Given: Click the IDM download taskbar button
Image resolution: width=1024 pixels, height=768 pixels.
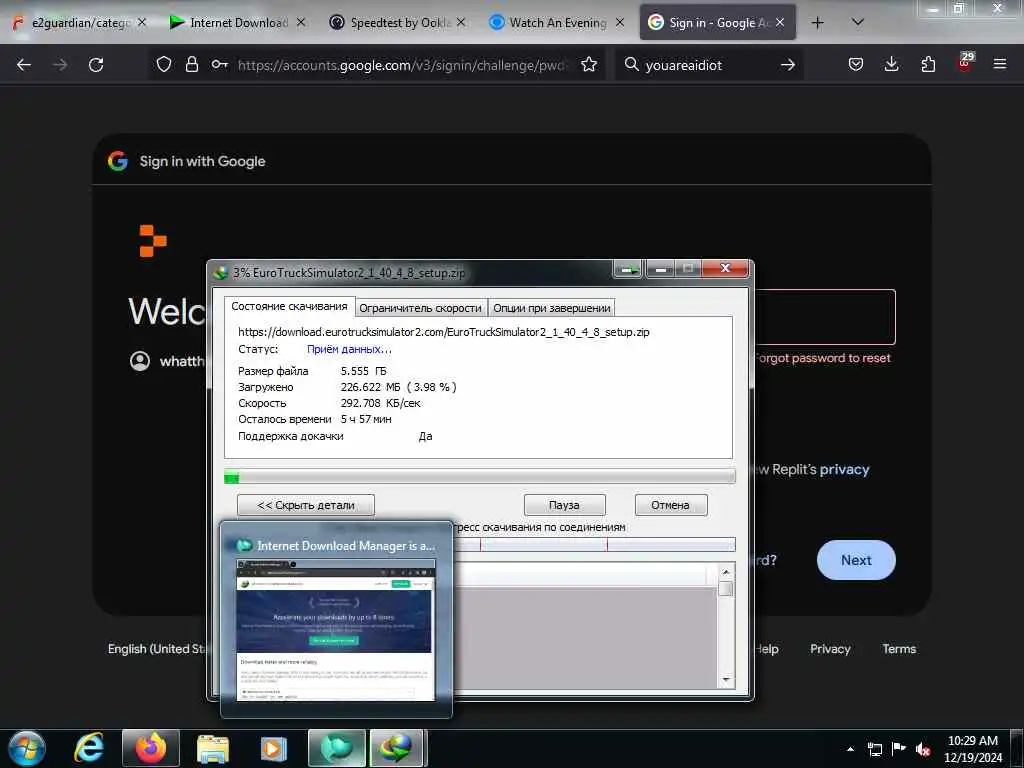Looking at the screenshot, I should pos(398,748).
